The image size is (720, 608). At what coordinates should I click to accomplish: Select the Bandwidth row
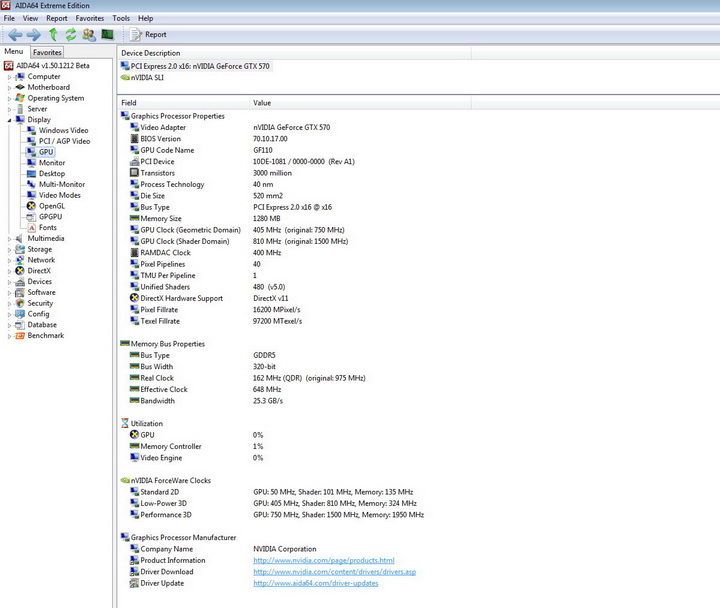pyautogui.click(x=207, y=401)
